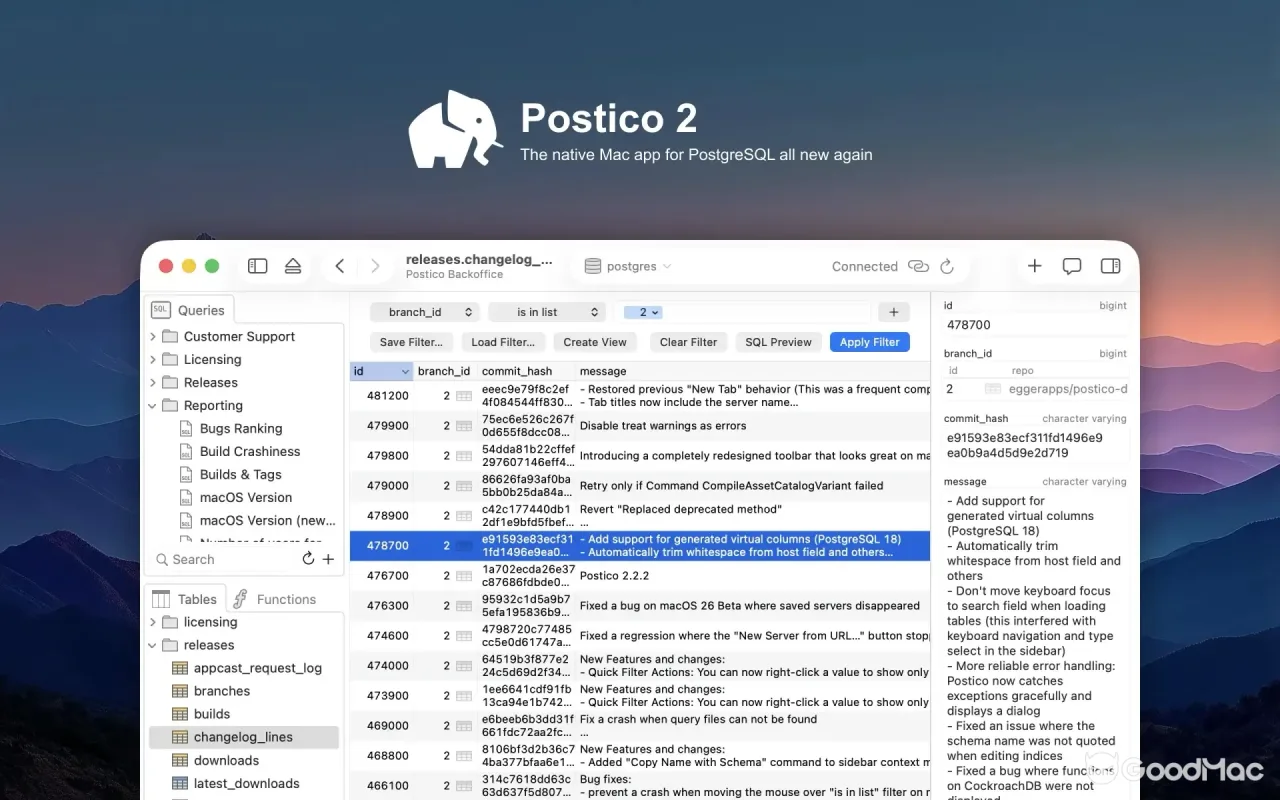This screenshot has width=1280, height=800.
Task: Click the Create View button
Action: tap(595, 342)
